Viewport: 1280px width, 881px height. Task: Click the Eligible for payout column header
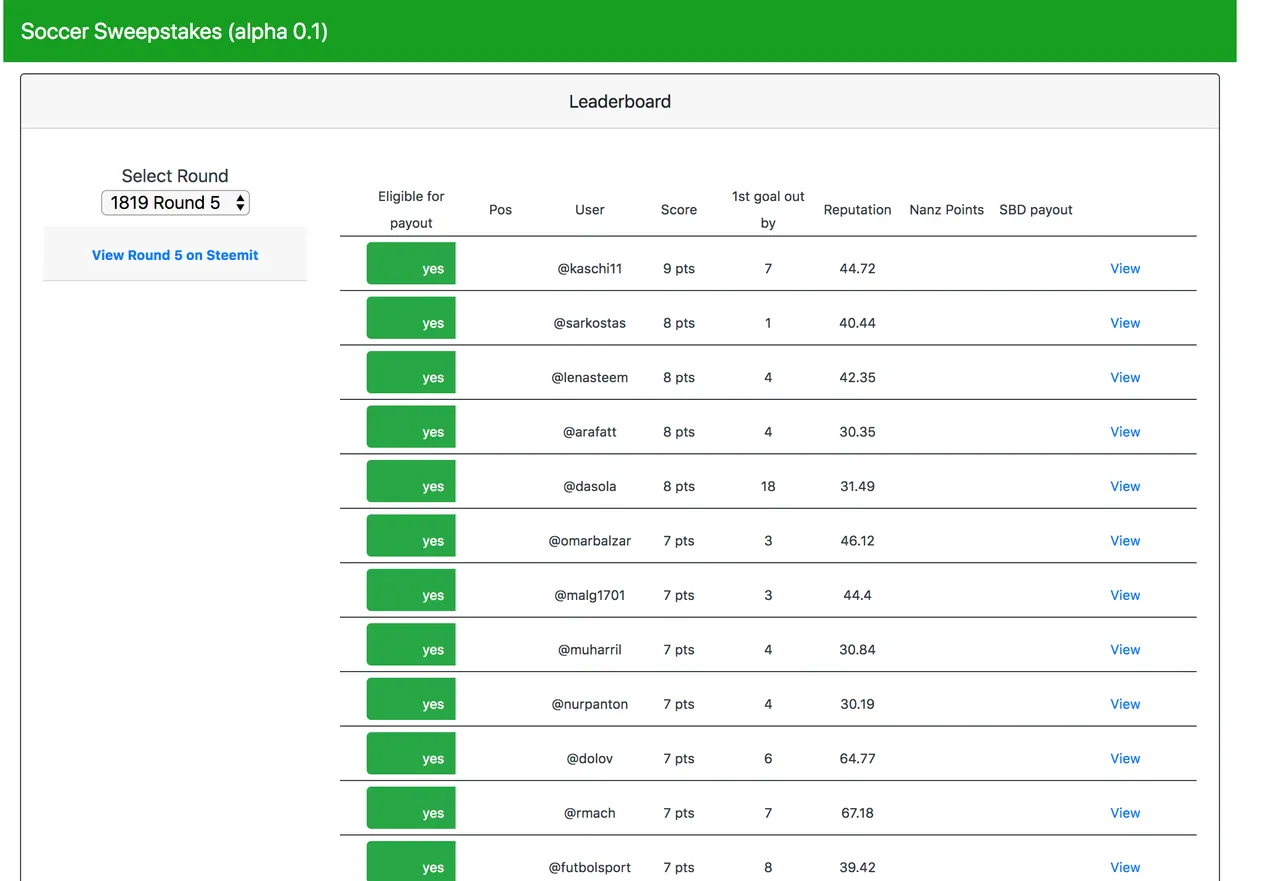click(411, 210)
